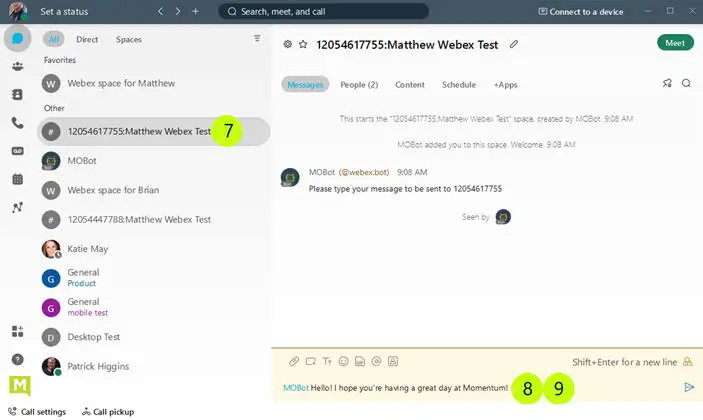This screenshot has width=703, height=420.
Task: Open Webex space for Matthew
Action: 154,83
